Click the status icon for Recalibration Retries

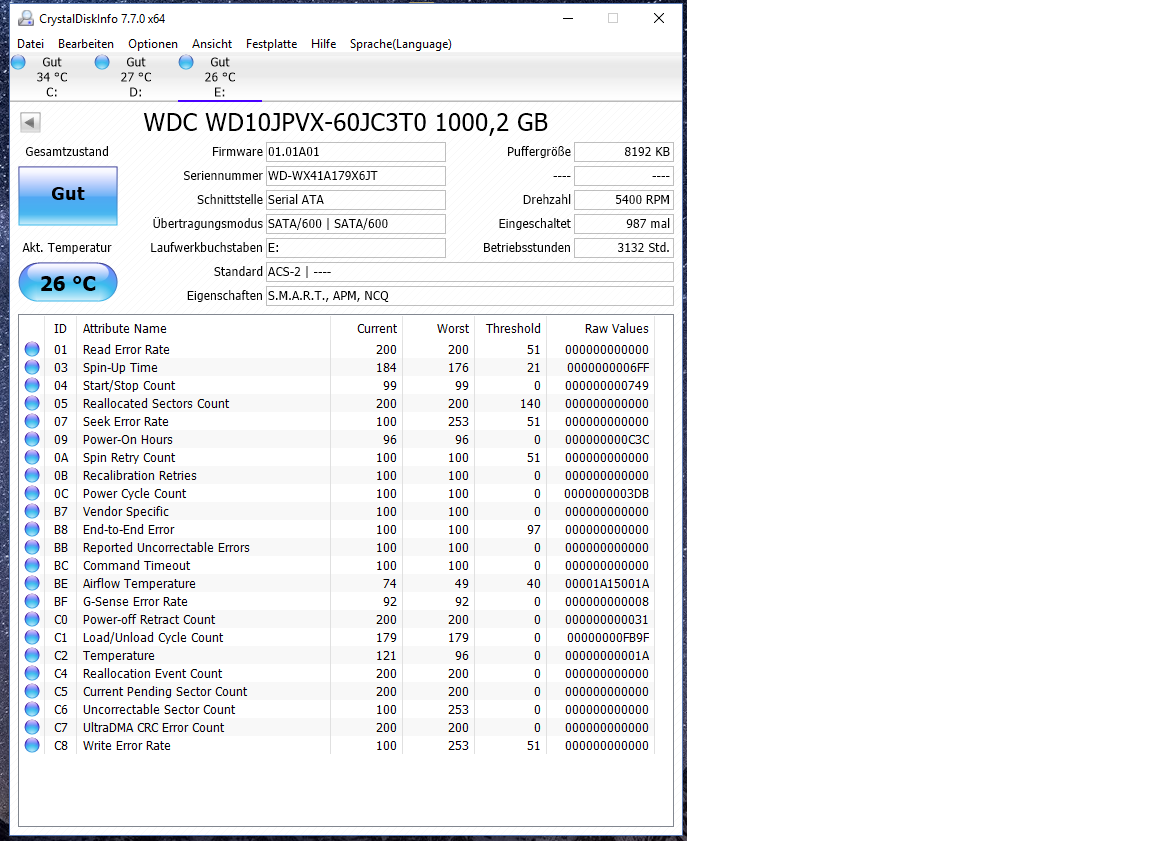coord(32,475)
